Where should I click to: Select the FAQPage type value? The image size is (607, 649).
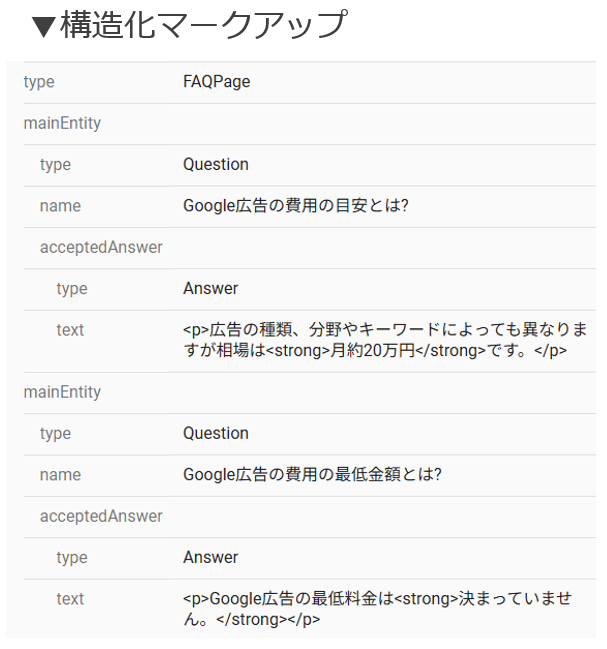click(x=216, y=82)
